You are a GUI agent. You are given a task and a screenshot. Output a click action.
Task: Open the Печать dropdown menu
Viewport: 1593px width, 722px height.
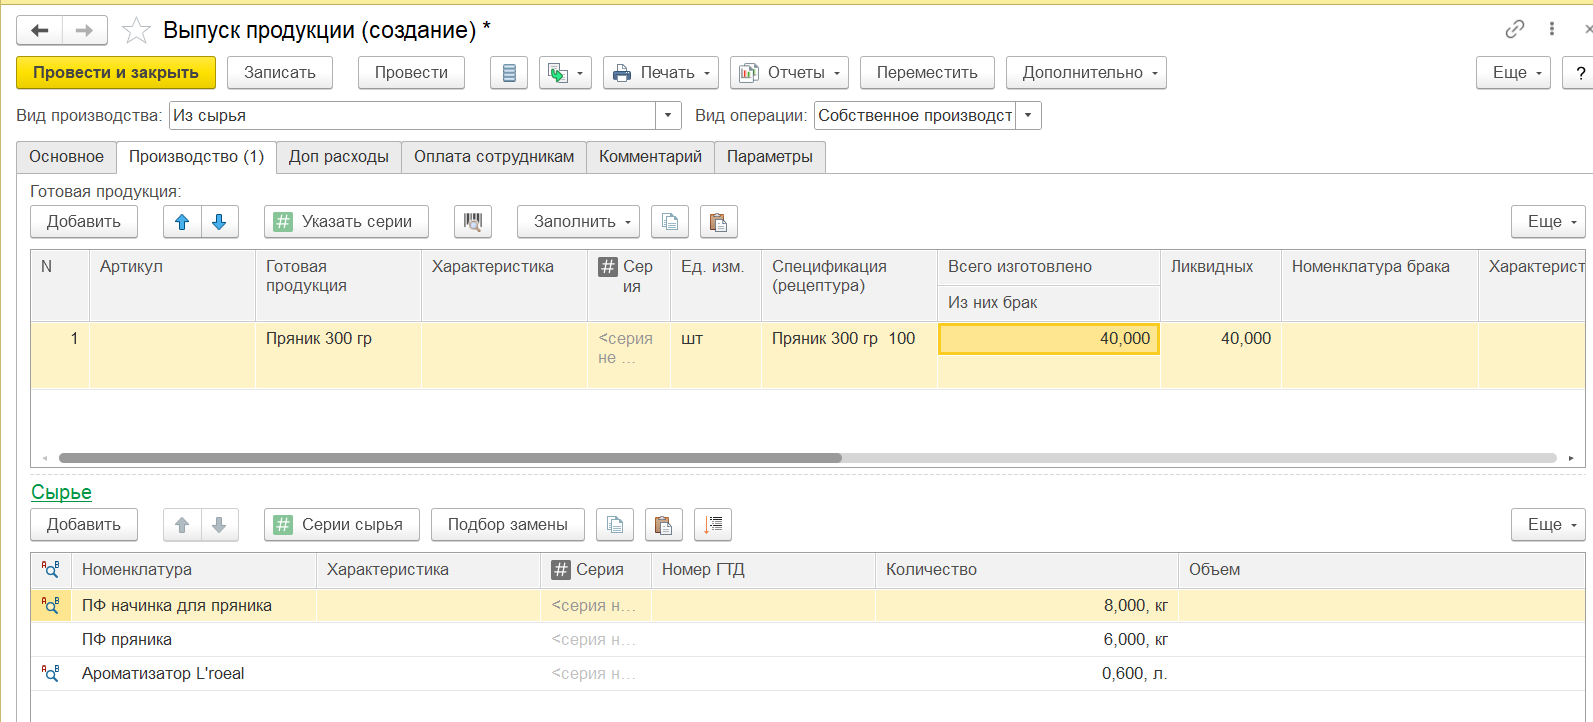[660, 73]
